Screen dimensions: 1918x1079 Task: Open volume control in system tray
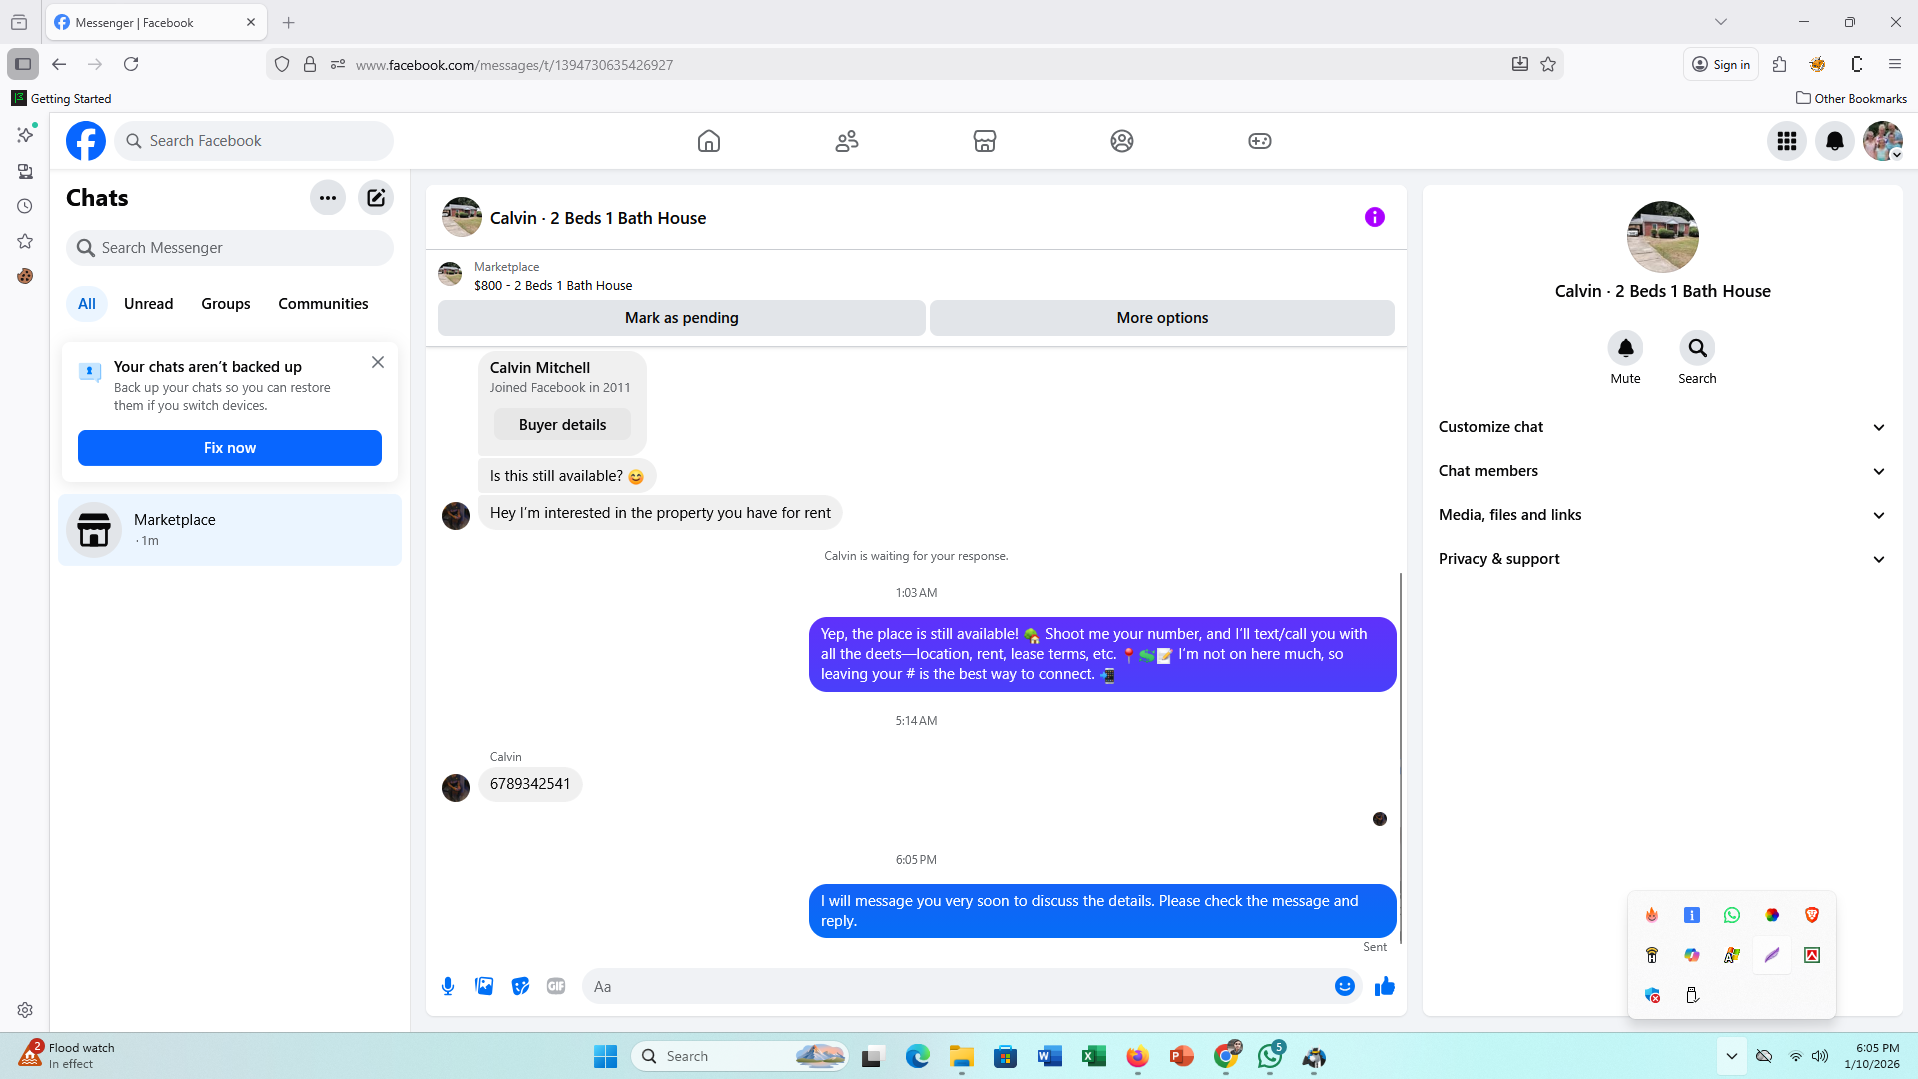pyautogui.click(x=1820, y=1056)
